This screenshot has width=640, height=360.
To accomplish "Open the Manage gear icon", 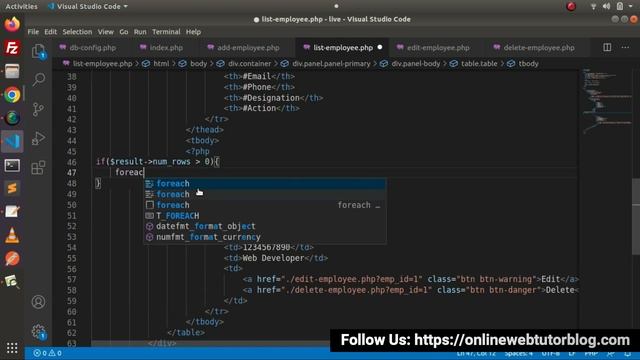I will pos(38,331).
